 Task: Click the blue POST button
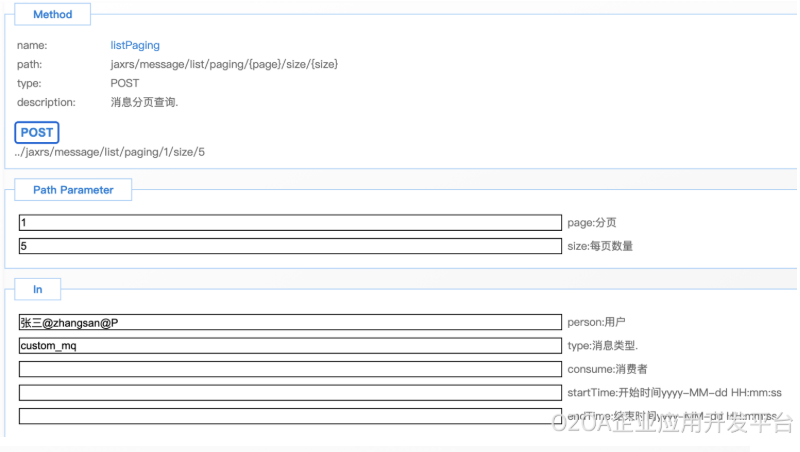click(x=37, y=132)
